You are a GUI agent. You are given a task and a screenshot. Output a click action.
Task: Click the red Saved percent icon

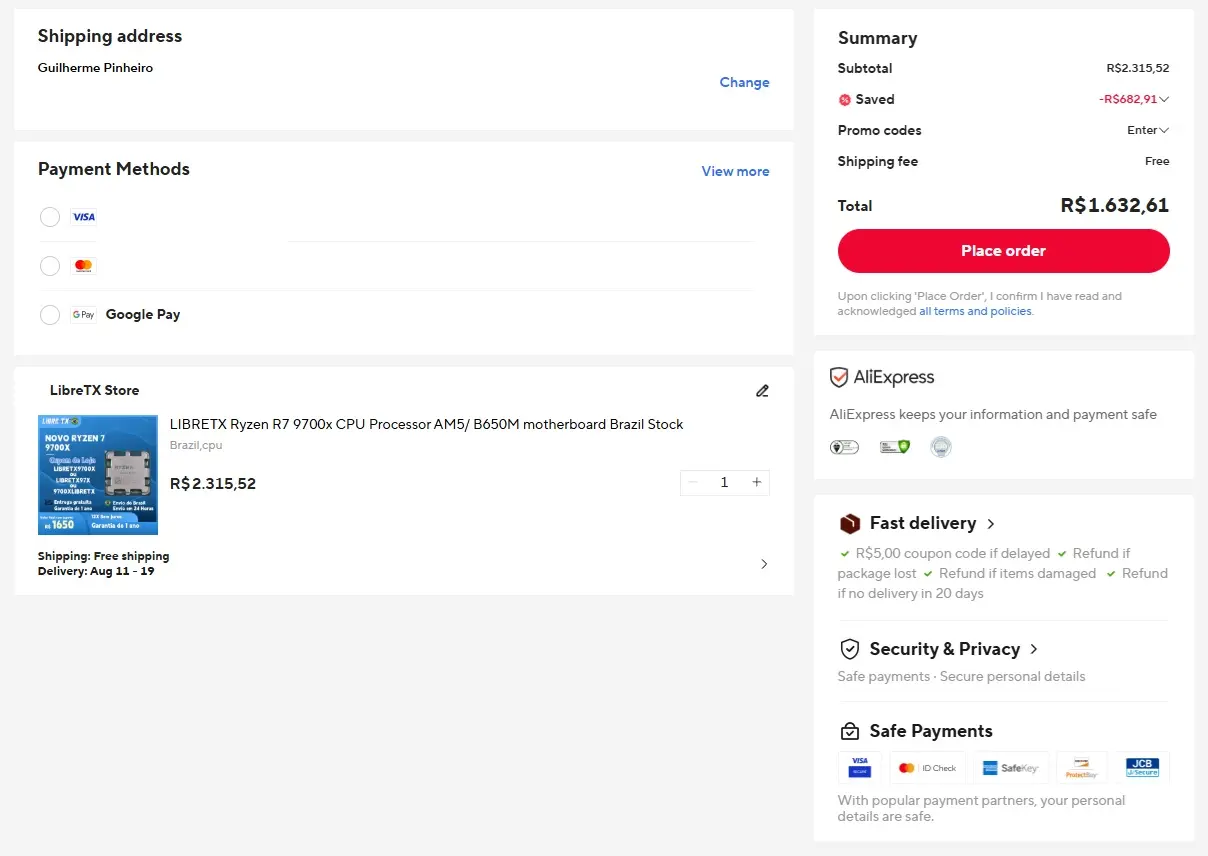click(844, 100)
